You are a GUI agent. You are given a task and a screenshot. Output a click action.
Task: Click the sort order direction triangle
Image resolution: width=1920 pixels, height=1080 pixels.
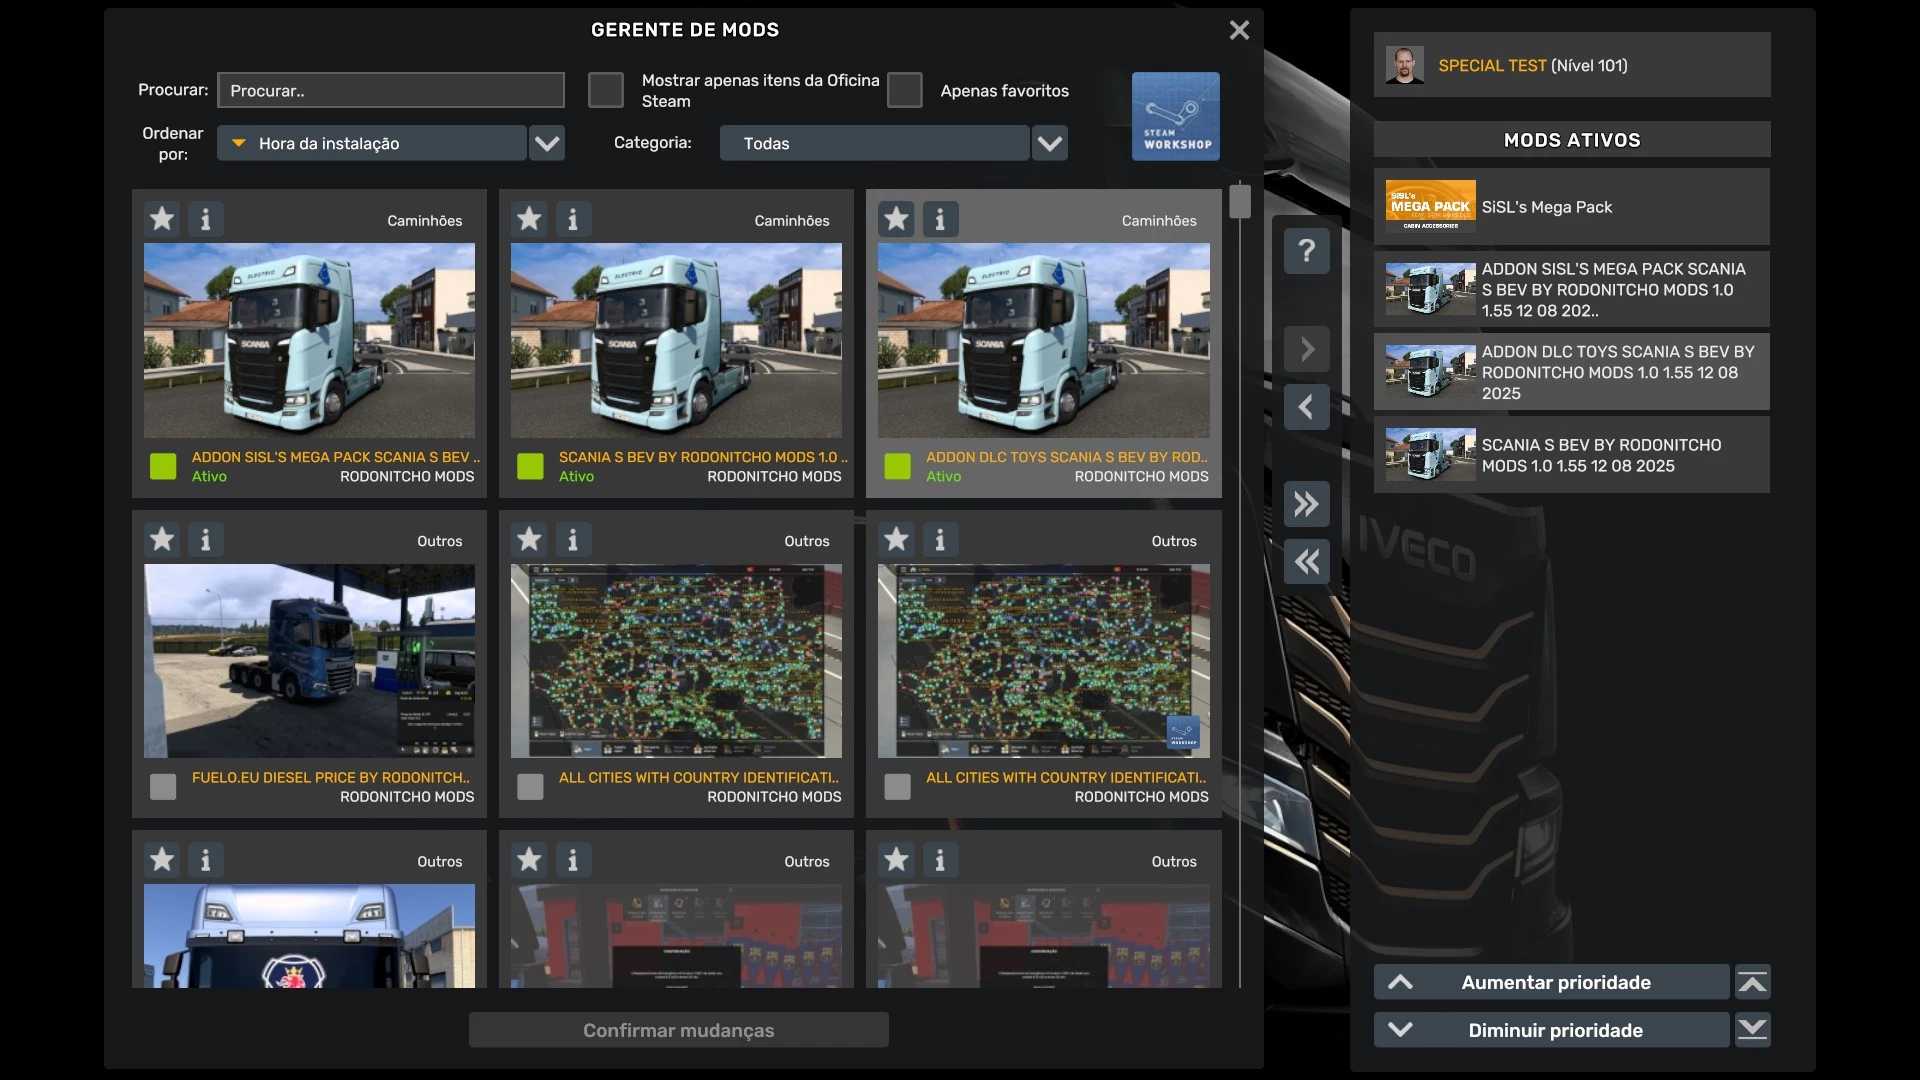[239, 143]
